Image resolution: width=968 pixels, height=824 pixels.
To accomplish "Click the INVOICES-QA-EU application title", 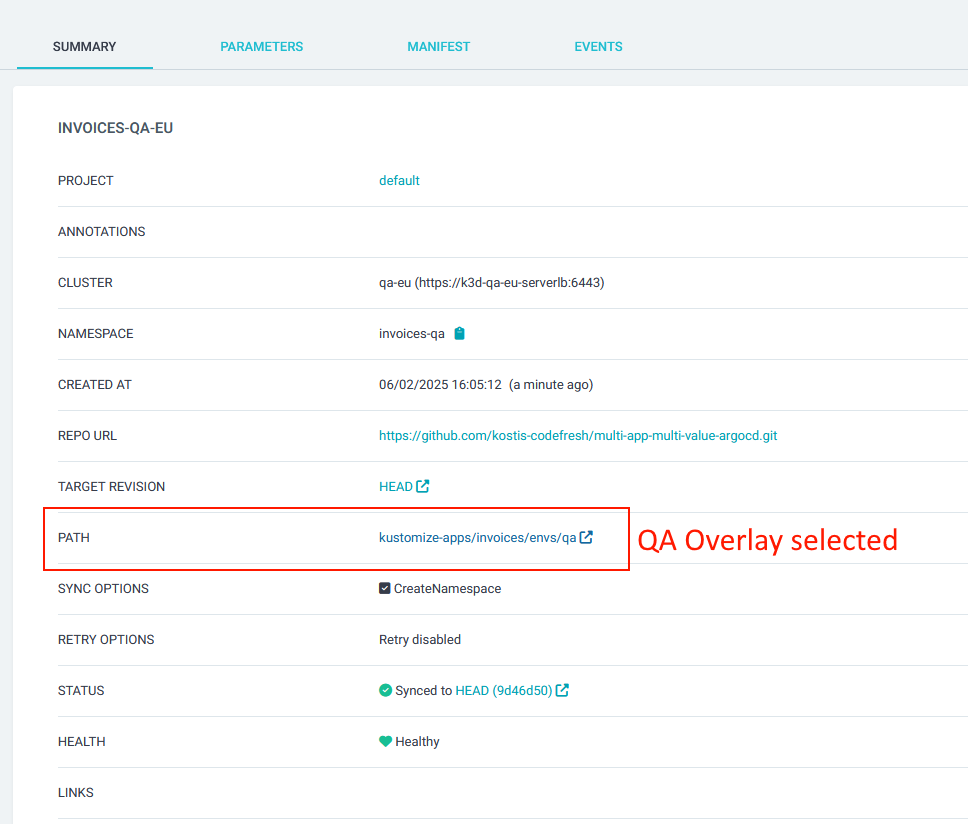I will [115, 127].
